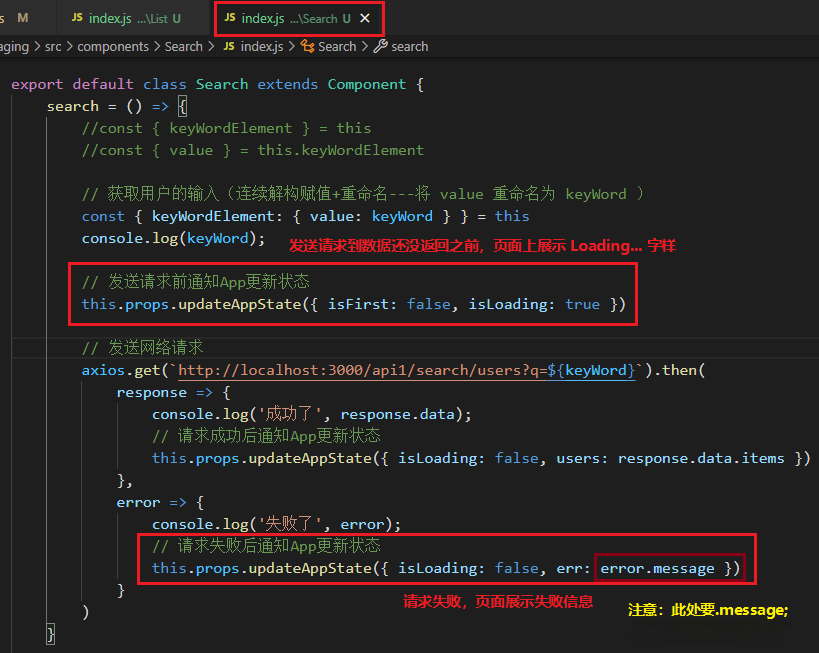The image size is (819, 653).
Task: Open the Search class breadcrumb
Action: (x=337, y=46)
